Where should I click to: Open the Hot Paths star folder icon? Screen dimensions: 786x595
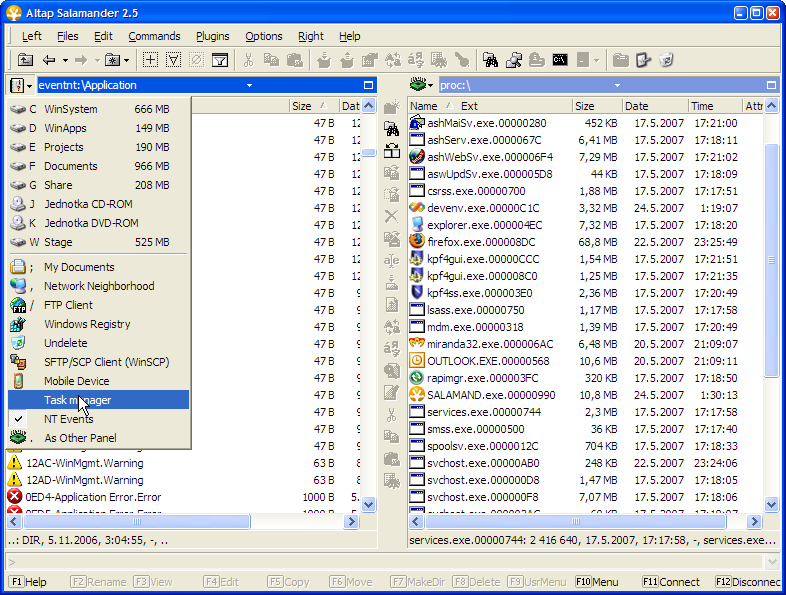[112, 61]
